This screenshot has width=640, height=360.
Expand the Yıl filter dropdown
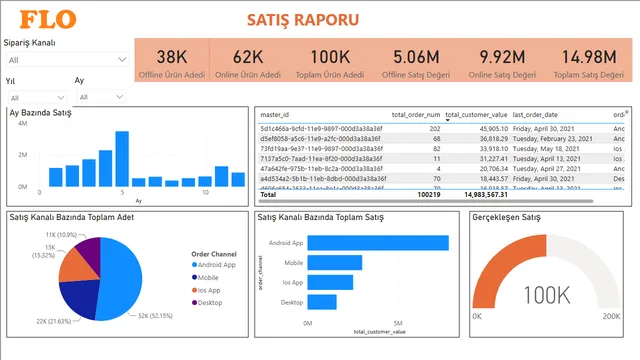(x=37, y=98)
